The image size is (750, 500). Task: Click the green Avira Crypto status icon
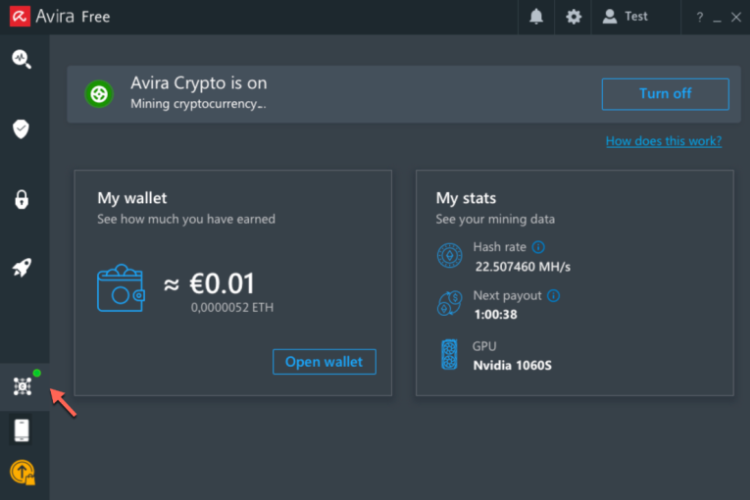[99, 94]
